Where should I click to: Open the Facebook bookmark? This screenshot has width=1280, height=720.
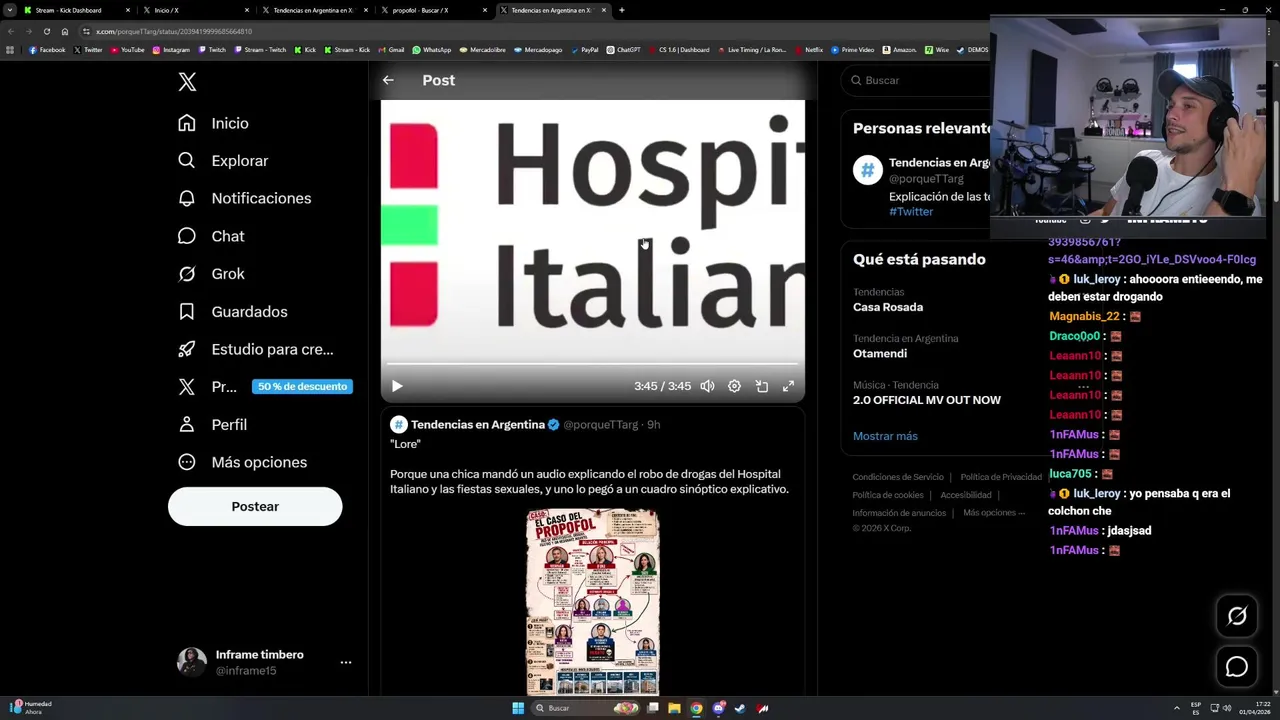pyautogui.click(x=47, y=50)
